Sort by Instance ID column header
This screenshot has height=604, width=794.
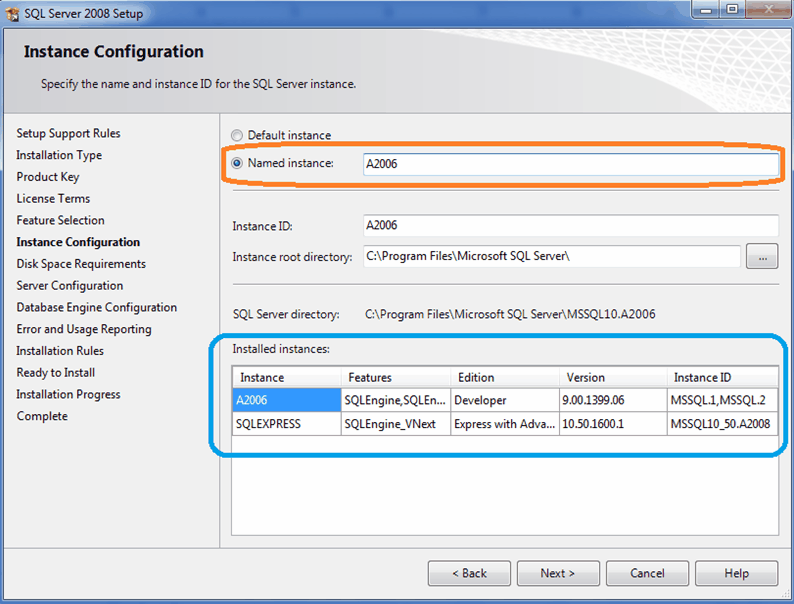click(723, 377)
